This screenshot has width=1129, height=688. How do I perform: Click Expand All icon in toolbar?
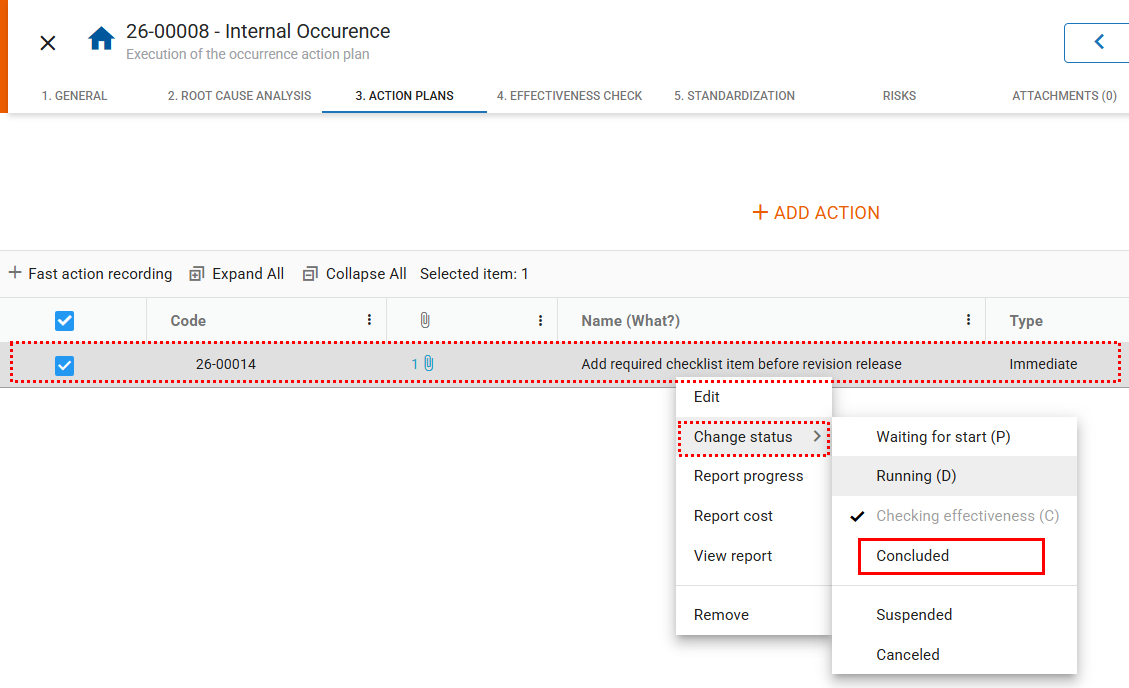(x=197, y=274)
